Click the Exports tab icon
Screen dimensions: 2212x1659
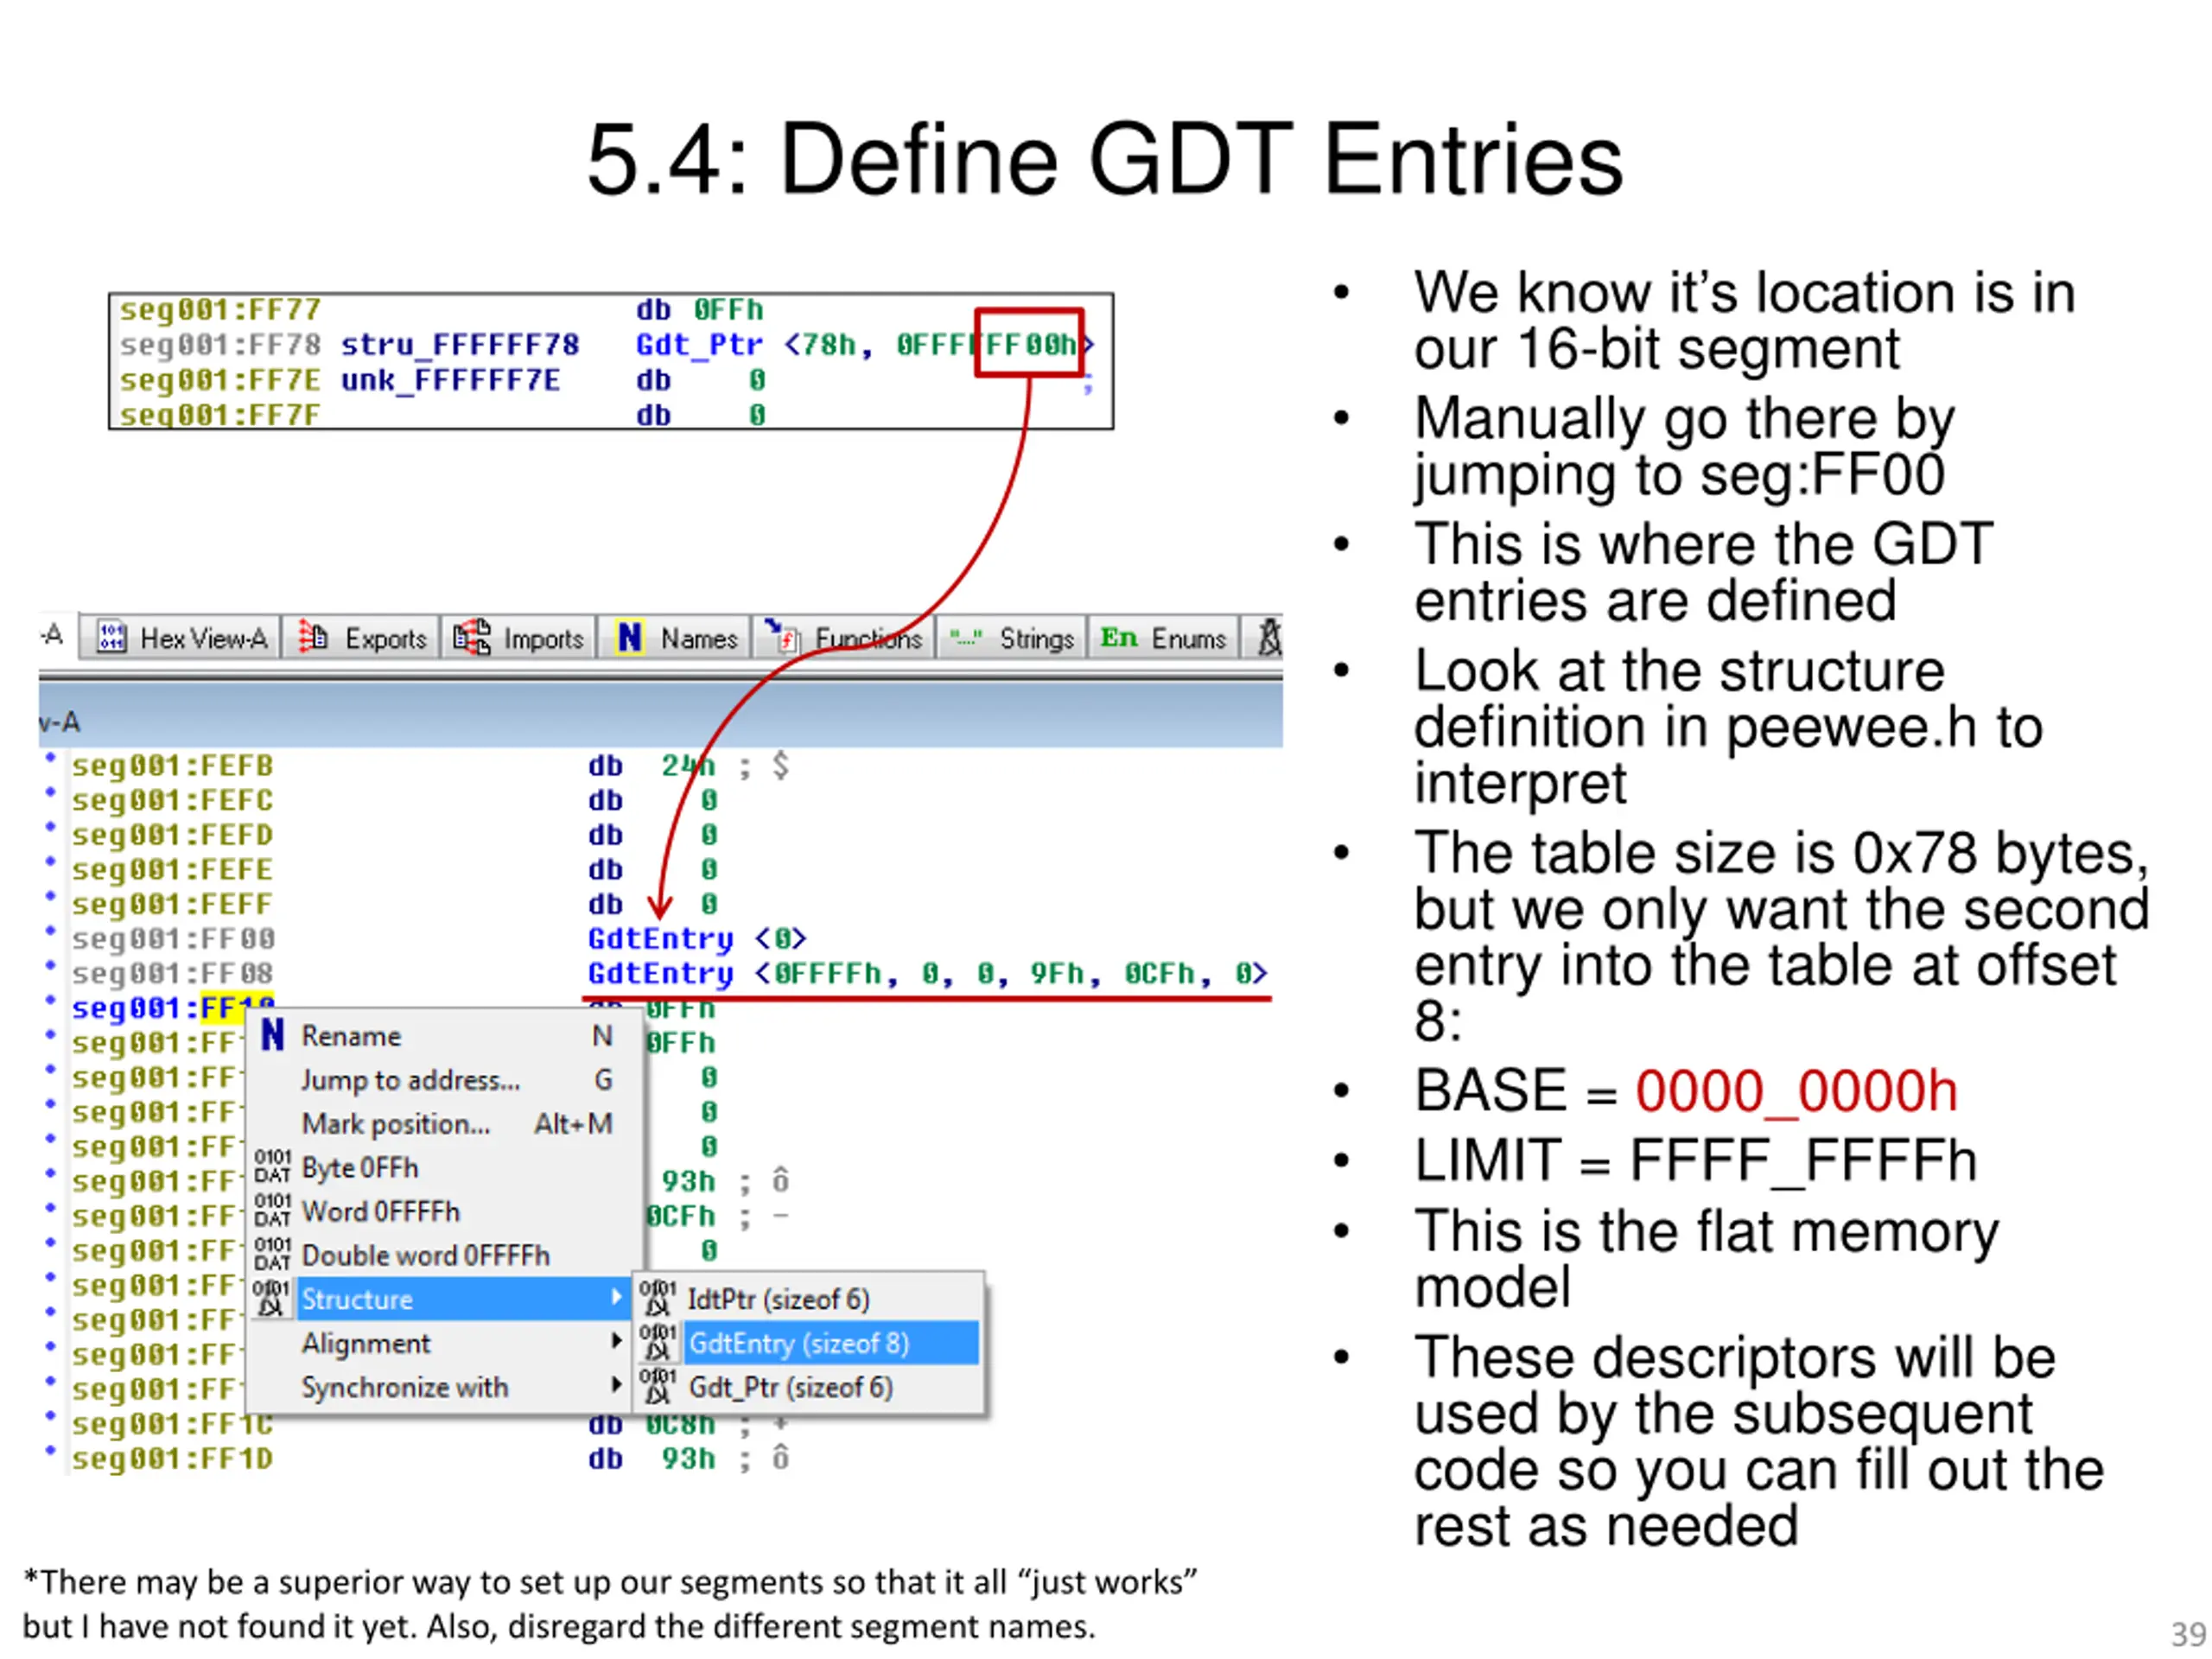(313, 636)
